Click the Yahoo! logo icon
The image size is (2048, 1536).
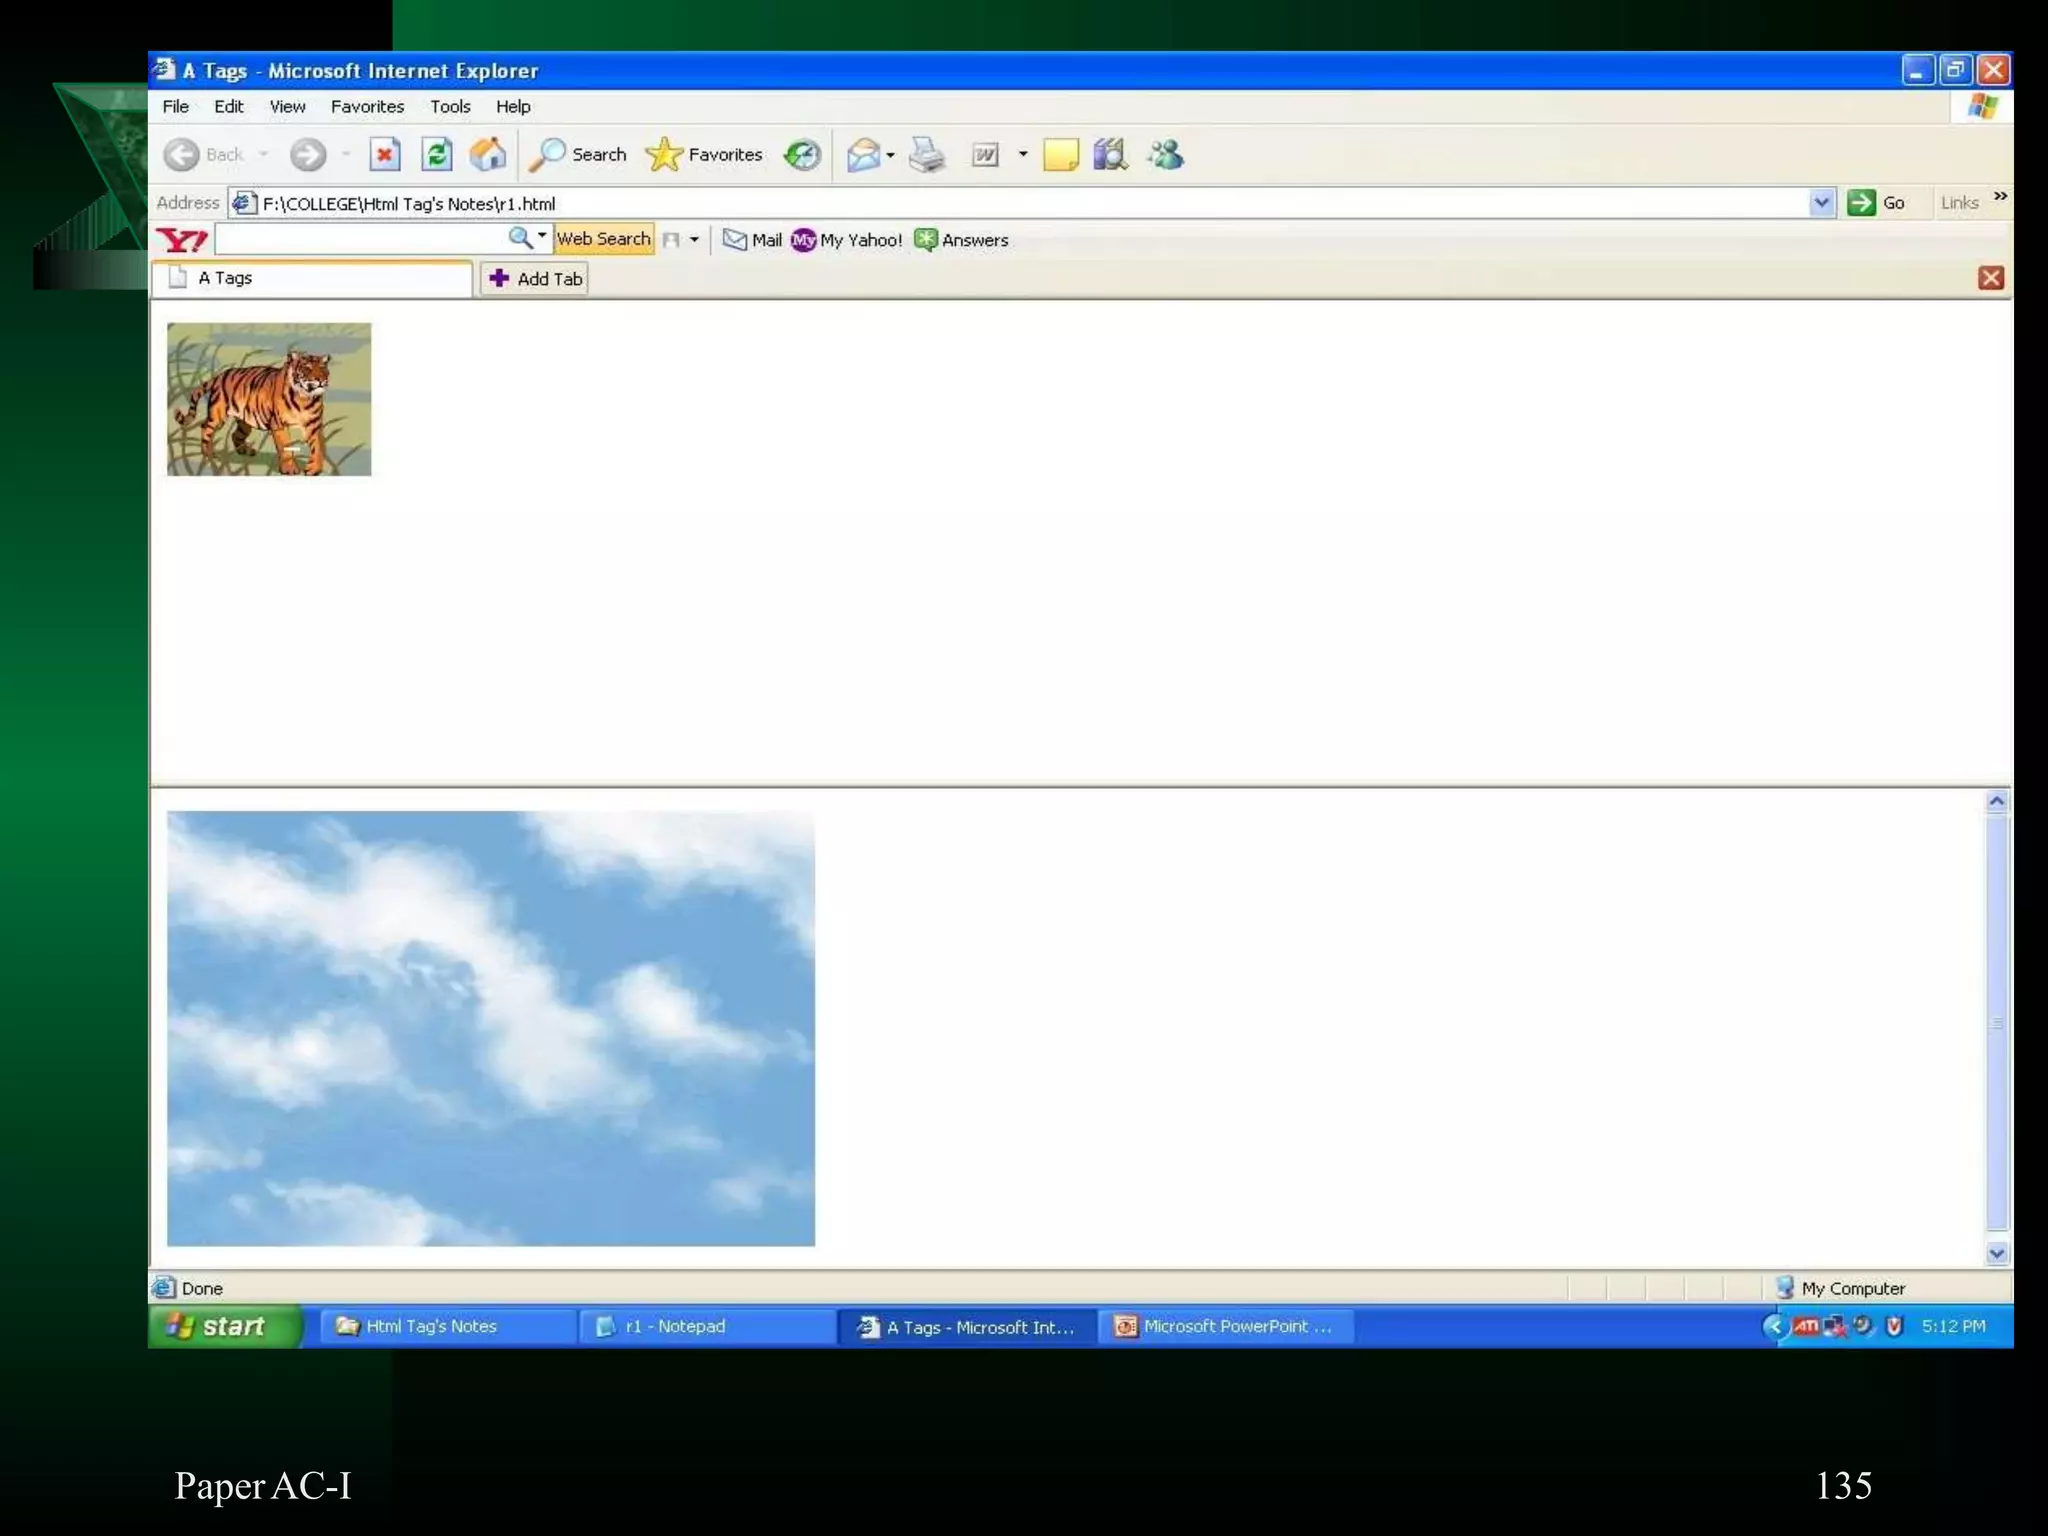point(182,240)
